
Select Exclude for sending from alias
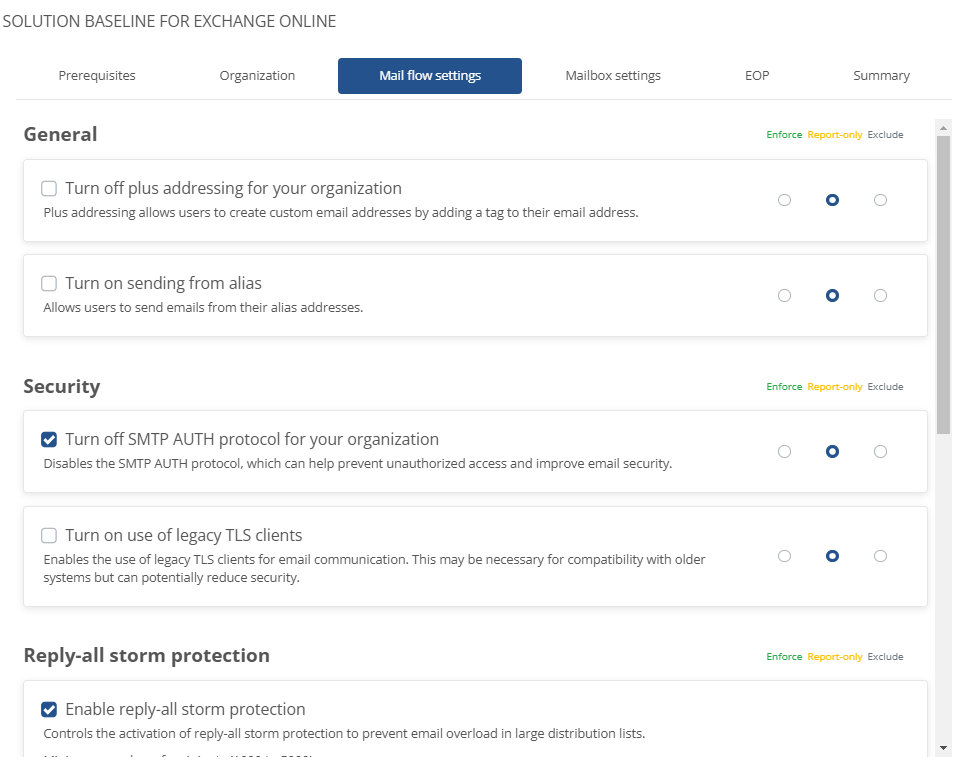(x=880, y=296)
